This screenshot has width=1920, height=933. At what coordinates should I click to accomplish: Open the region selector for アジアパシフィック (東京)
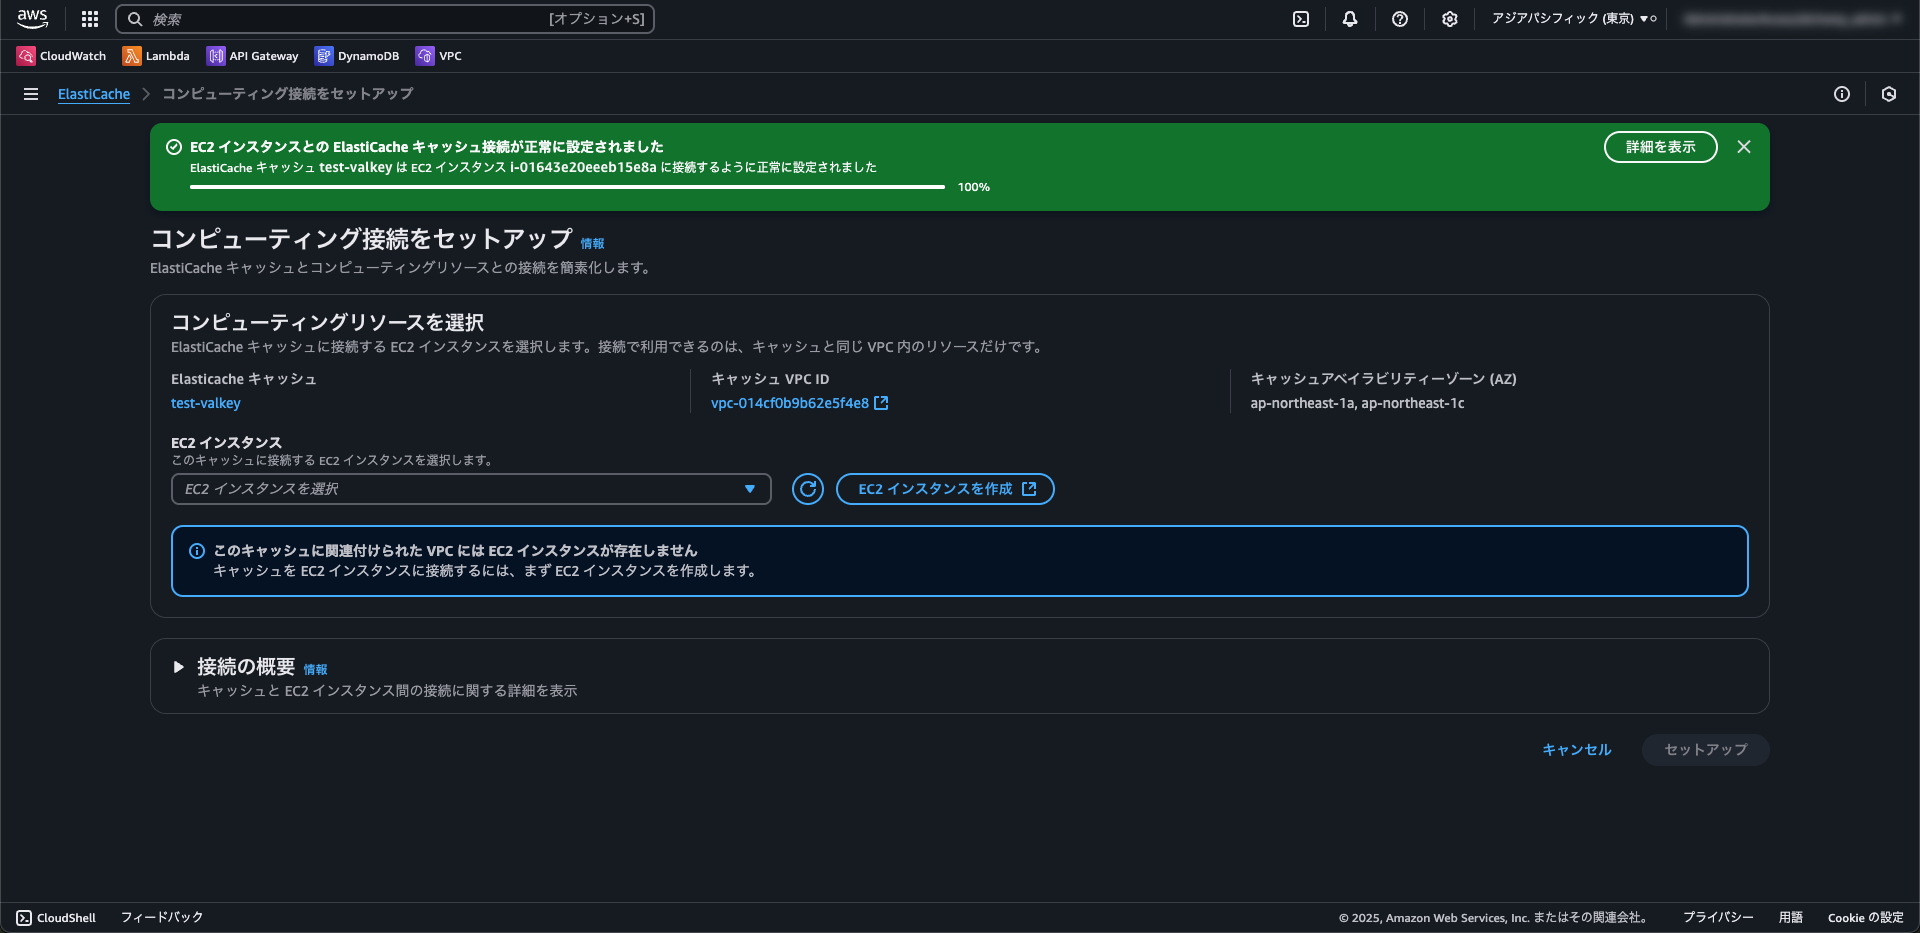point(1572,19)
